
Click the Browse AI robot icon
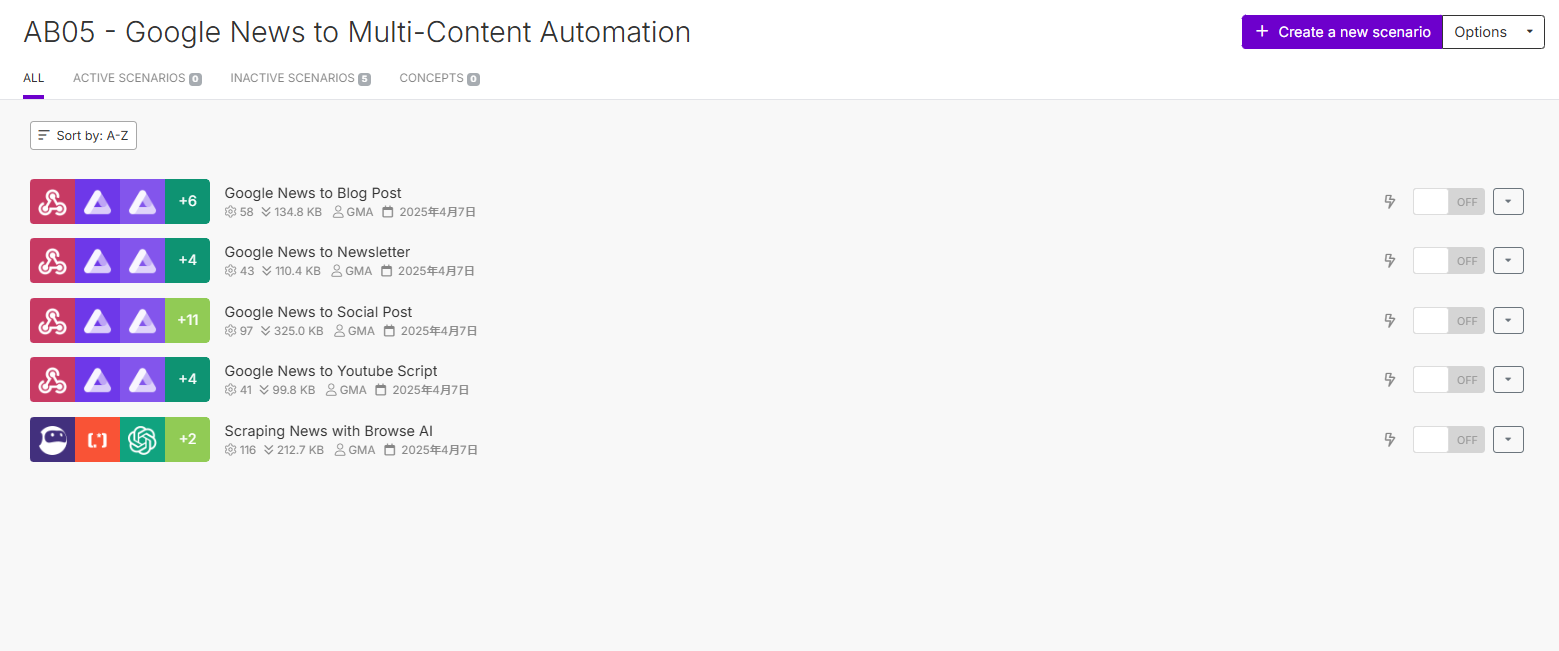(x=52, y=439)
